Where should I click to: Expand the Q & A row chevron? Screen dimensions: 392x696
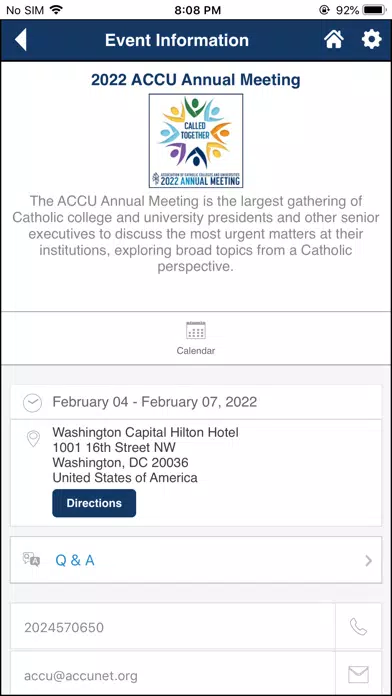pos(368,561)
